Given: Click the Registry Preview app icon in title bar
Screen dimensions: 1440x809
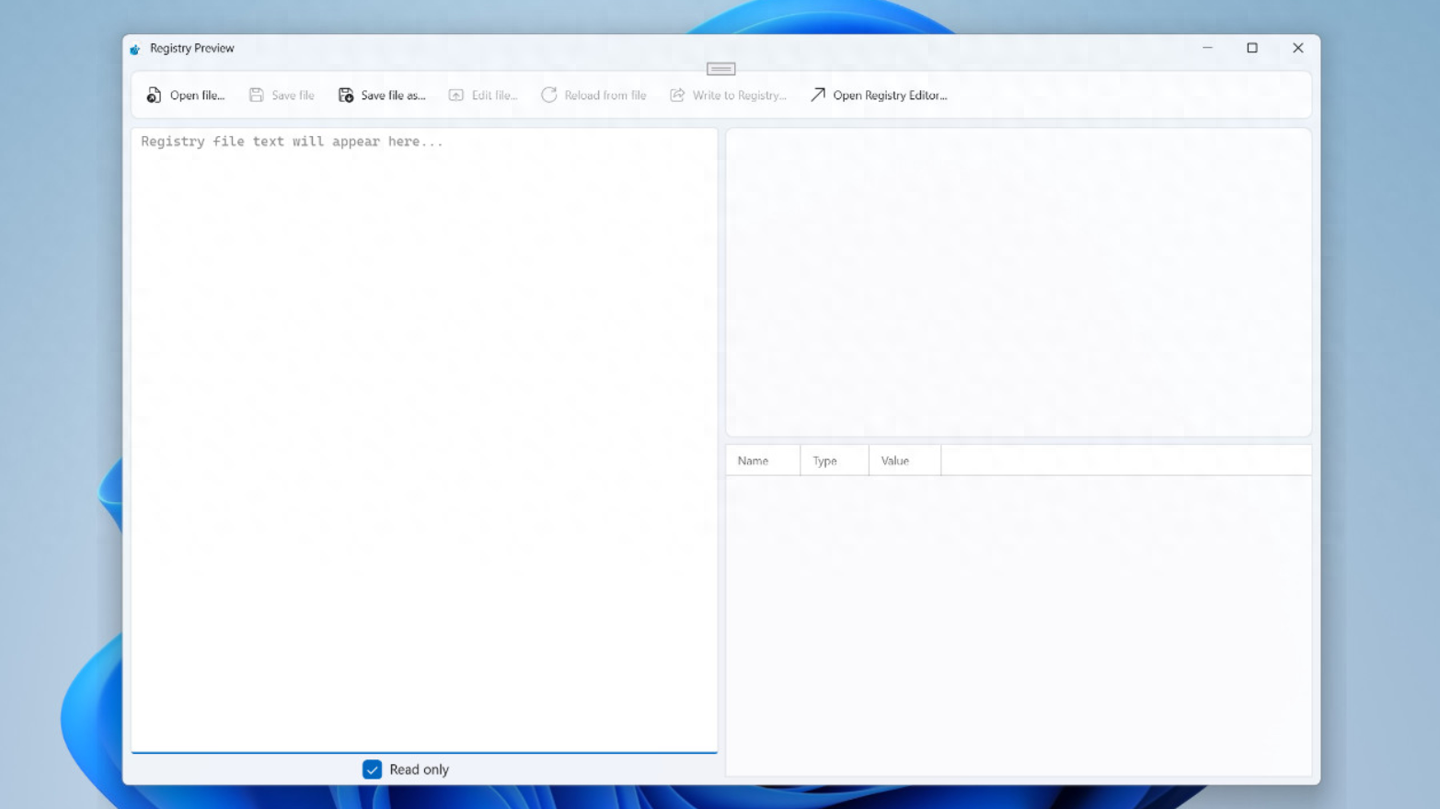Looking at the screenshot, I should (x=135, y=49).
